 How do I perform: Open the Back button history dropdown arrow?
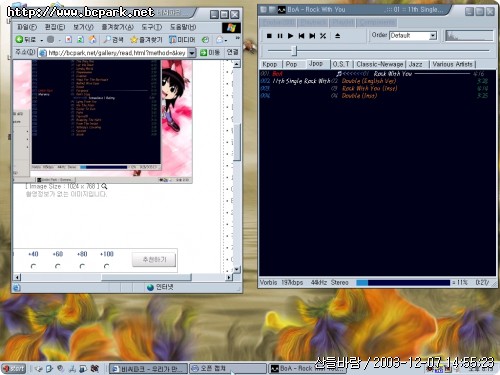[42, 40]
